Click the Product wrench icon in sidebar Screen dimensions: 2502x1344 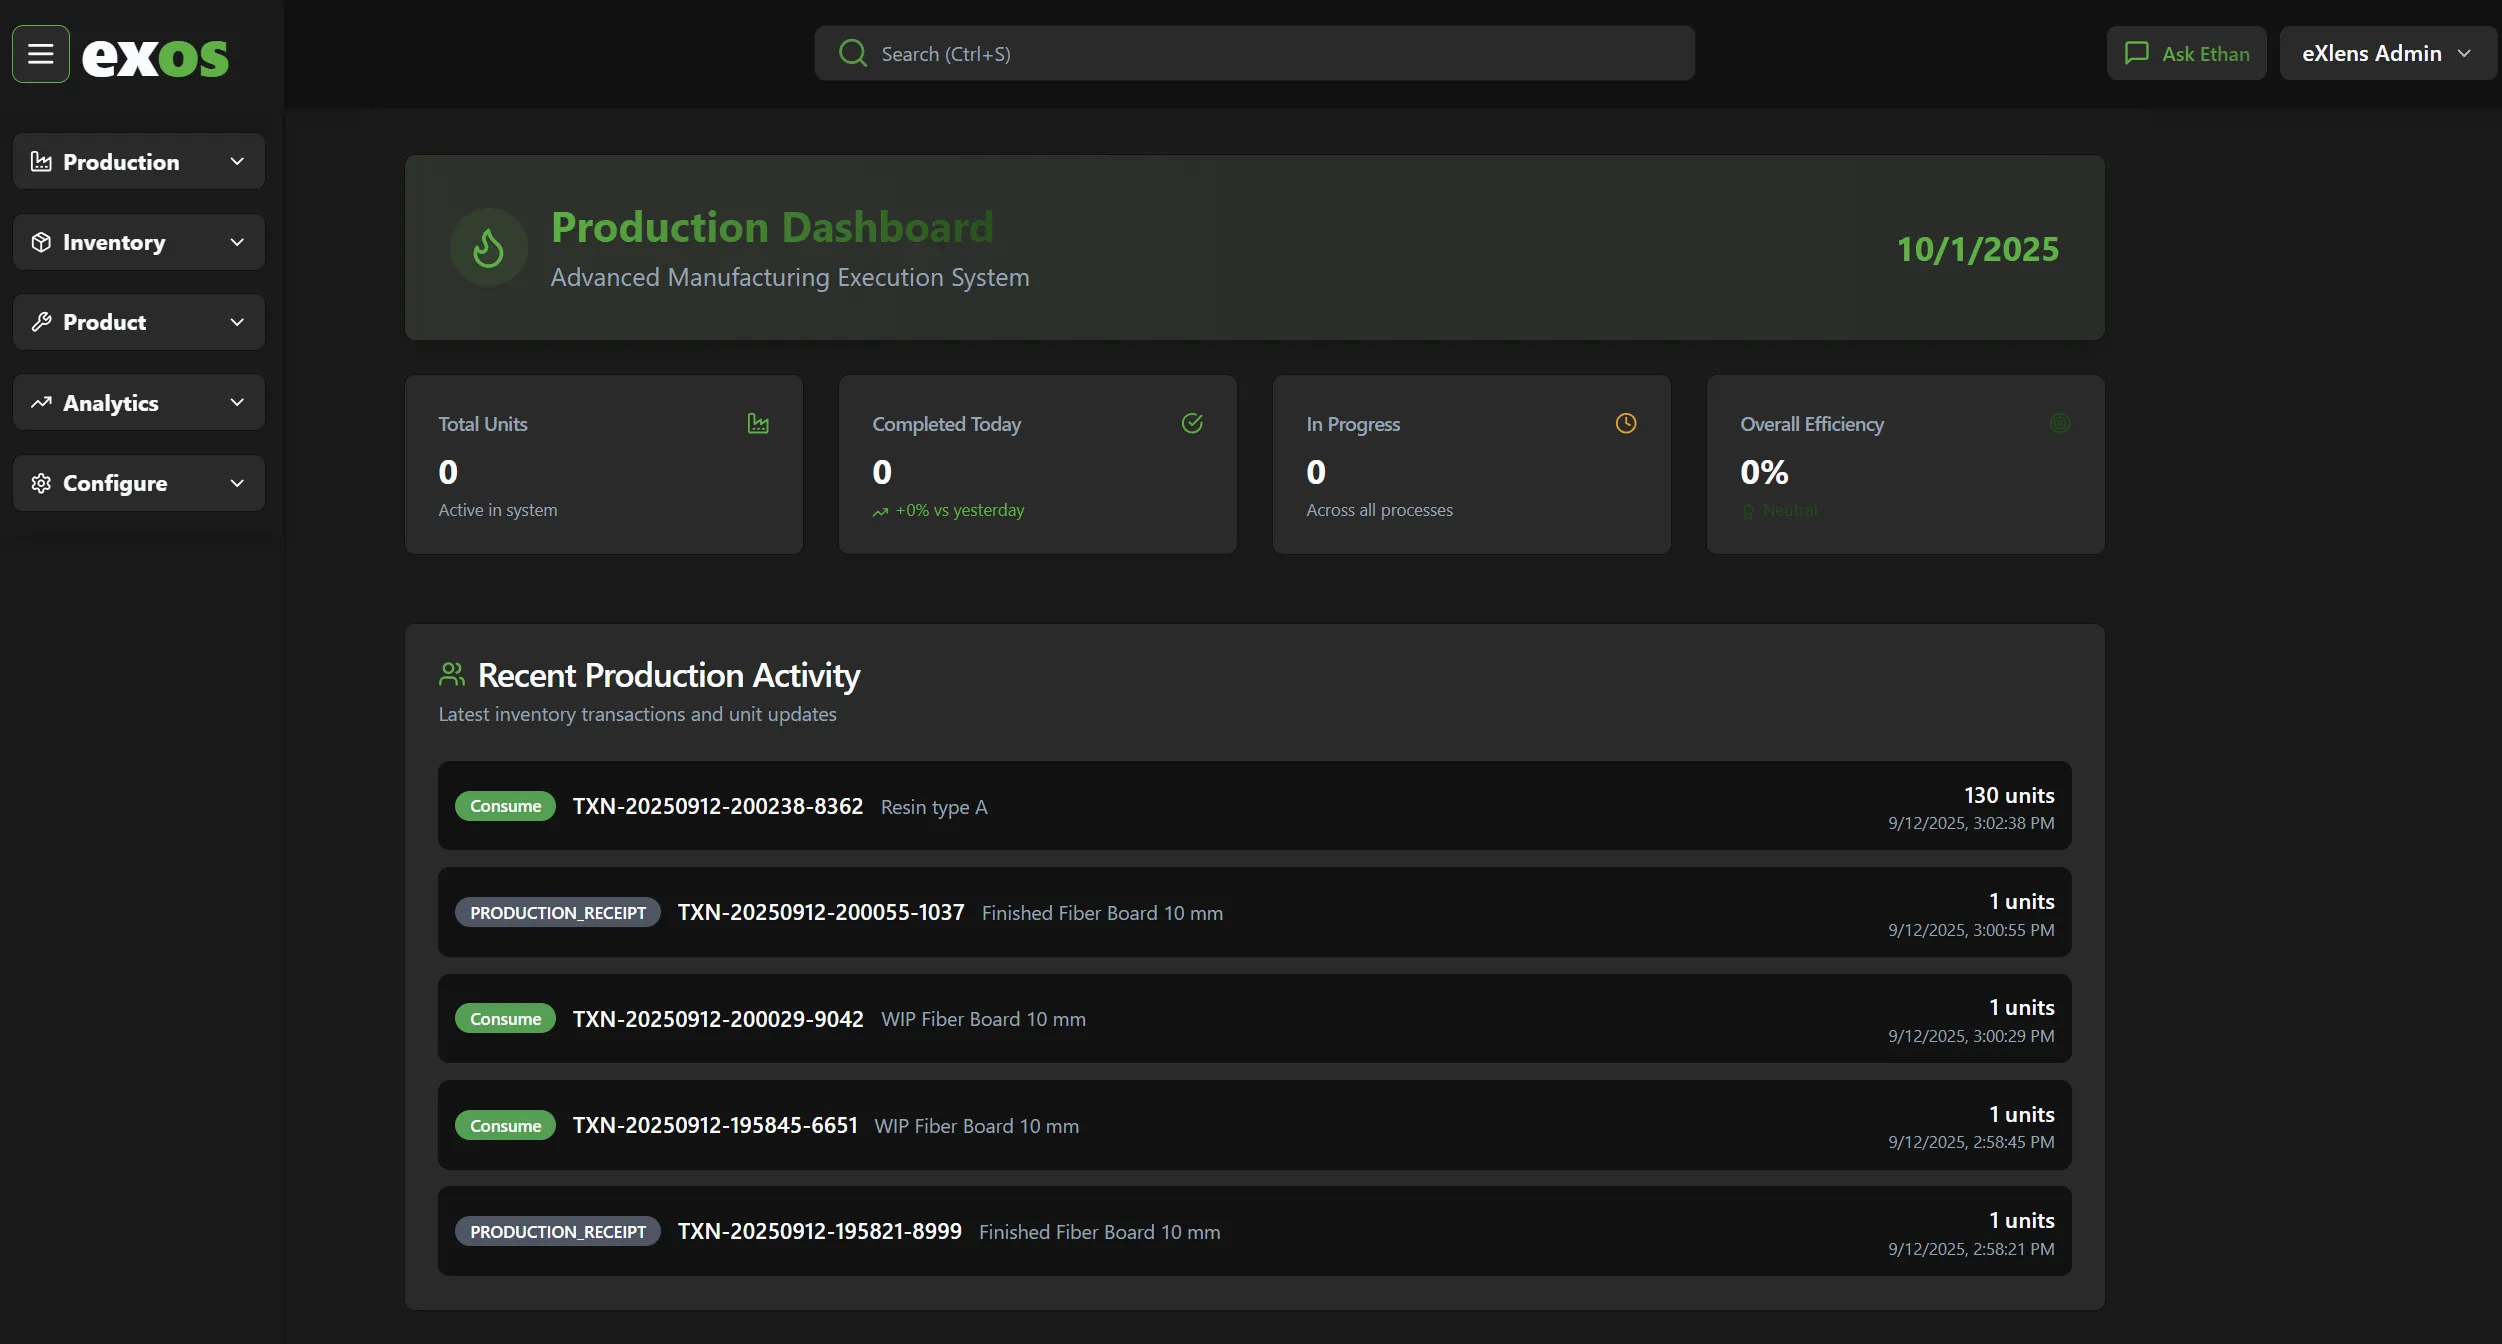click(41, 322)
